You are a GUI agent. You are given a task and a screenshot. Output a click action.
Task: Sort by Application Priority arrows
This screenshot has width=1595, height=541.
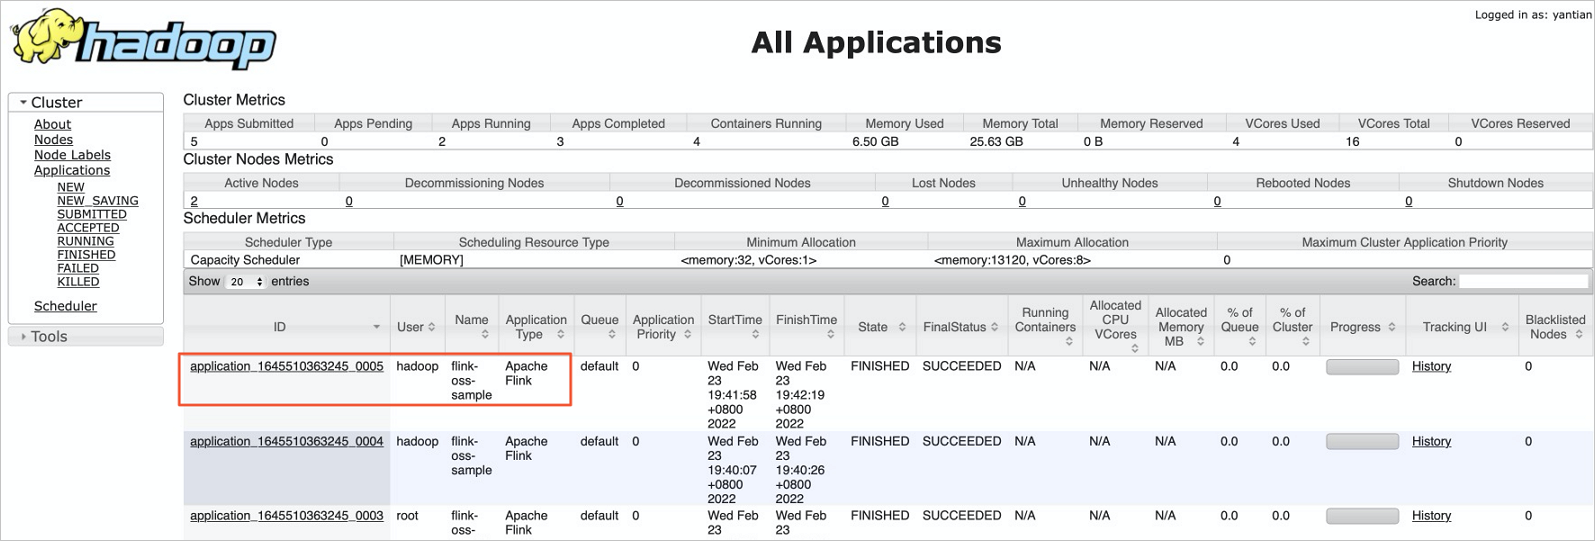688,335
